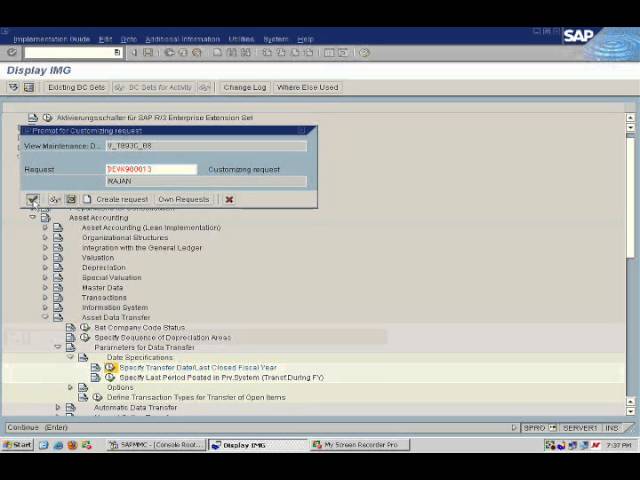This screenshot has height=480, width=640.
Task: Switch to SAPMMC Console Root taskbar window
Action: 156,444
